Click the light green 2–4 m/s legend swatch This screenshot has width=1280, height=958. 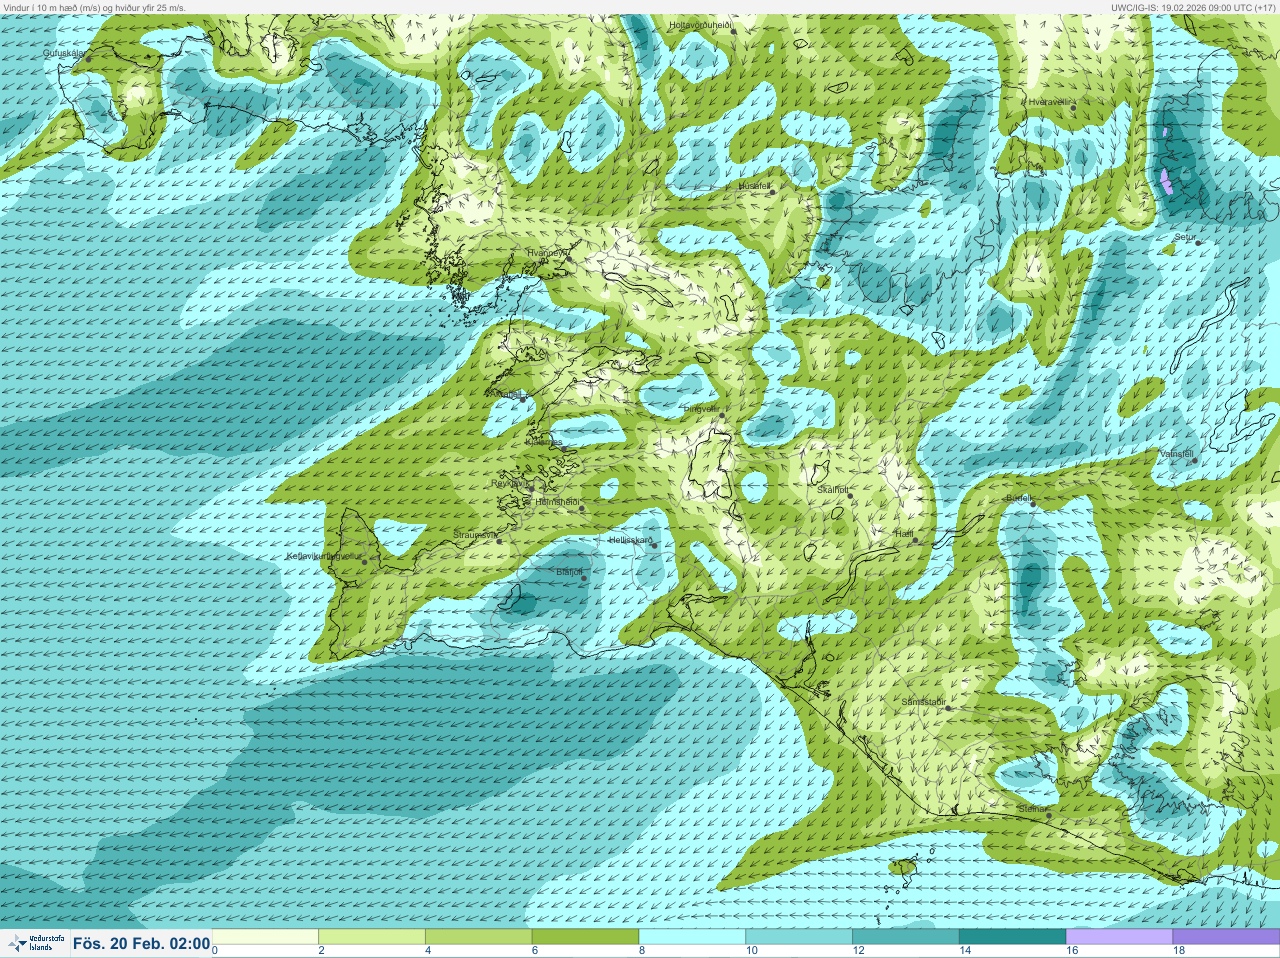click(372, 937)
